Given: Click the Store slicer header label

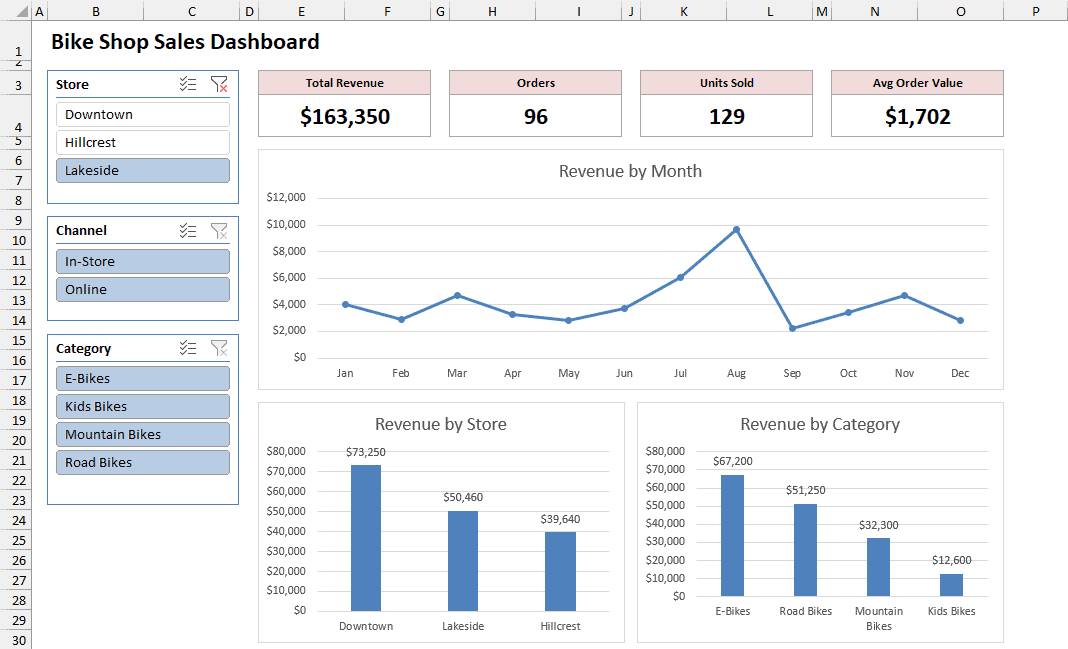Looking at the screenshot, I should (x=72, y=84).
